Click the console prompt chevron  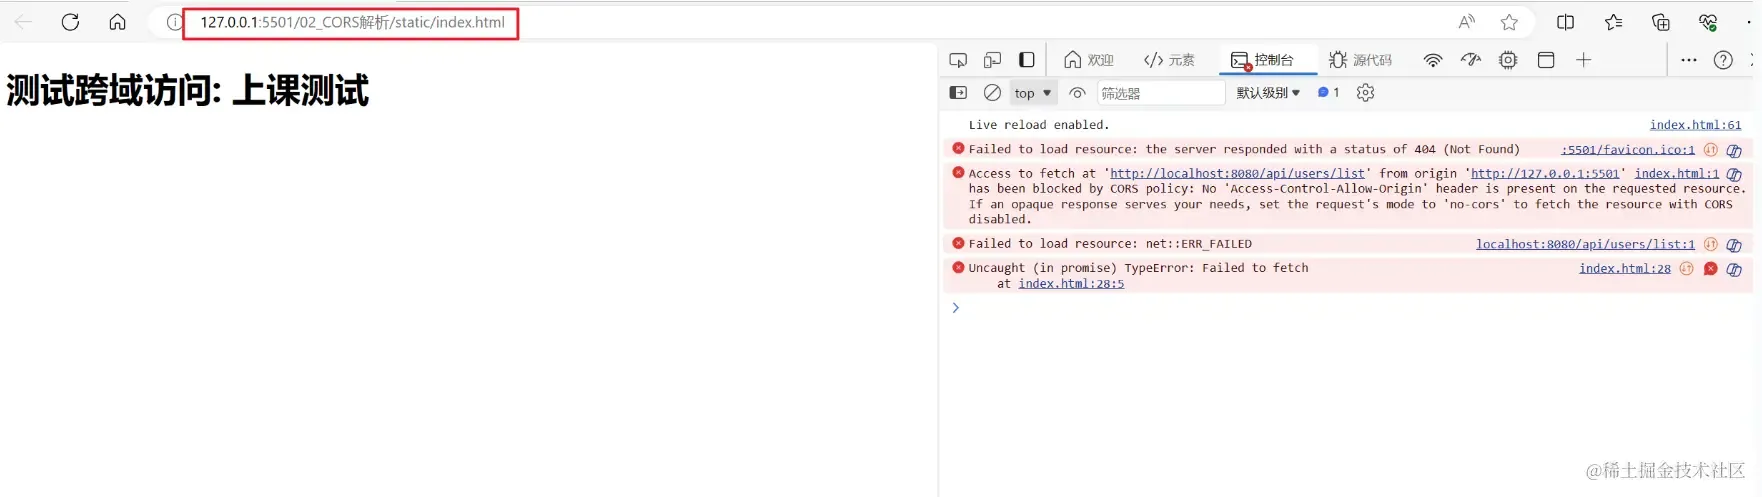955,308
